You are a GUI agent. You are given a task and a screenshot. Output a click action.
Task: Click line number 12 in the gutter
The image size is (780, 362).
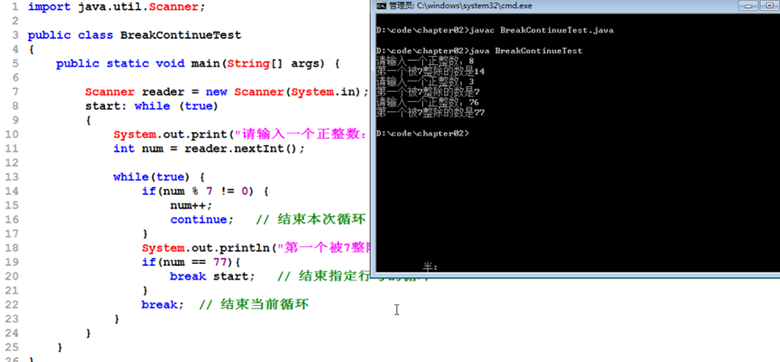pyautogui.click(x=11, y=163)
